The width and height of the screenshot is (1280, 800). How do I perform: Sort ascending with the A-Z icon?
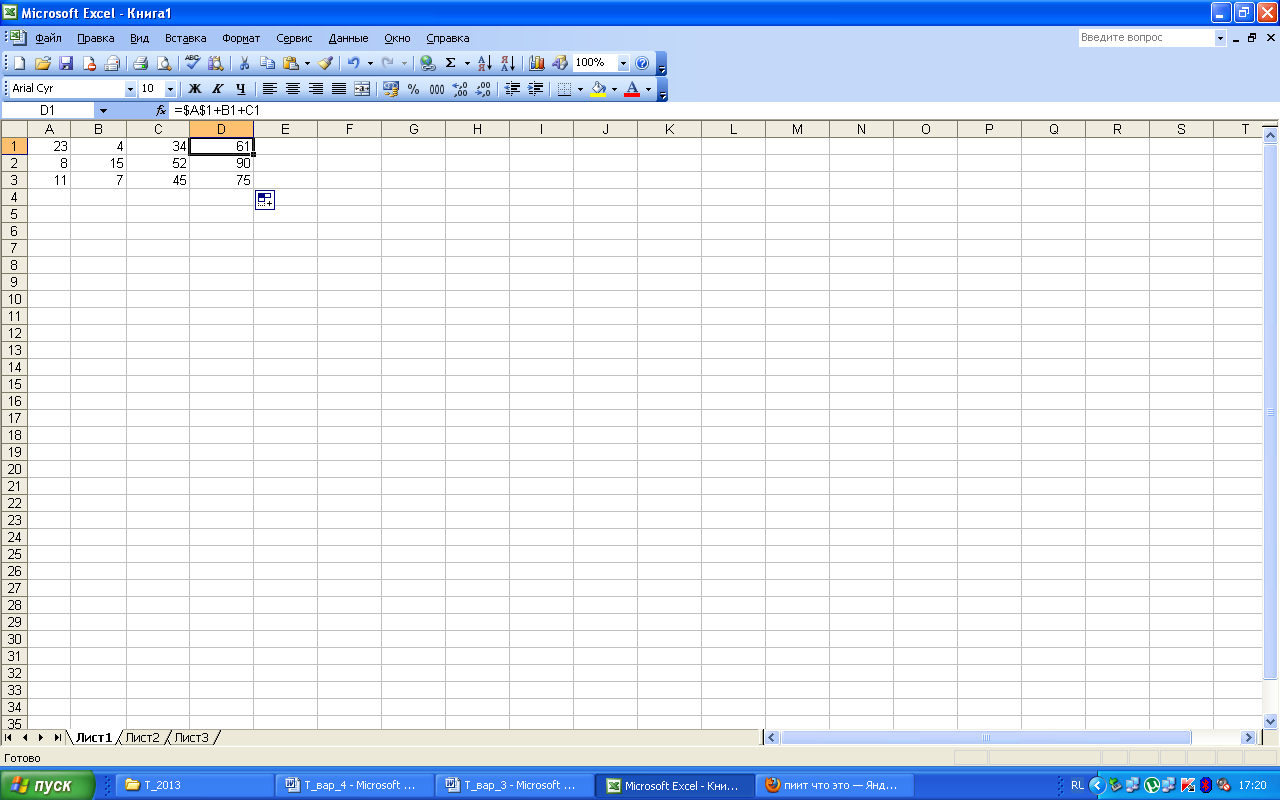(x=485, y=63)
